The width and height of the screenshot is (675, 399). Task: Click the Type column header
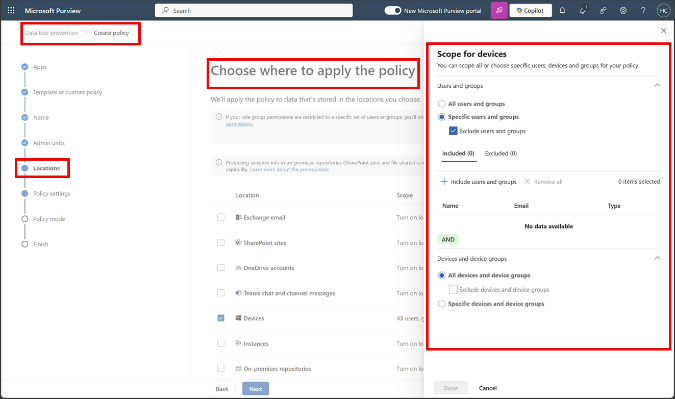[614, 206]
